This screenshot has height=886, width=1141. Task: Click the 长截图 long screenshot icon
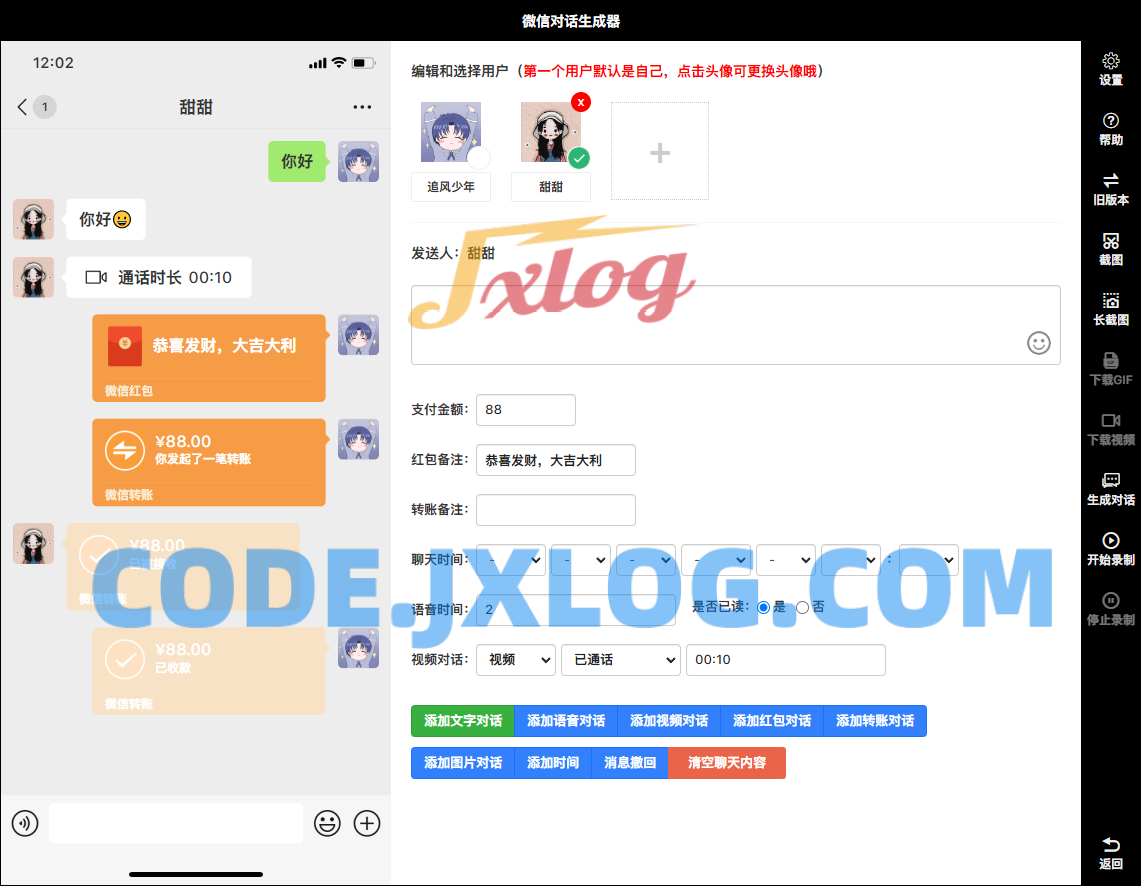[1110, 302]
